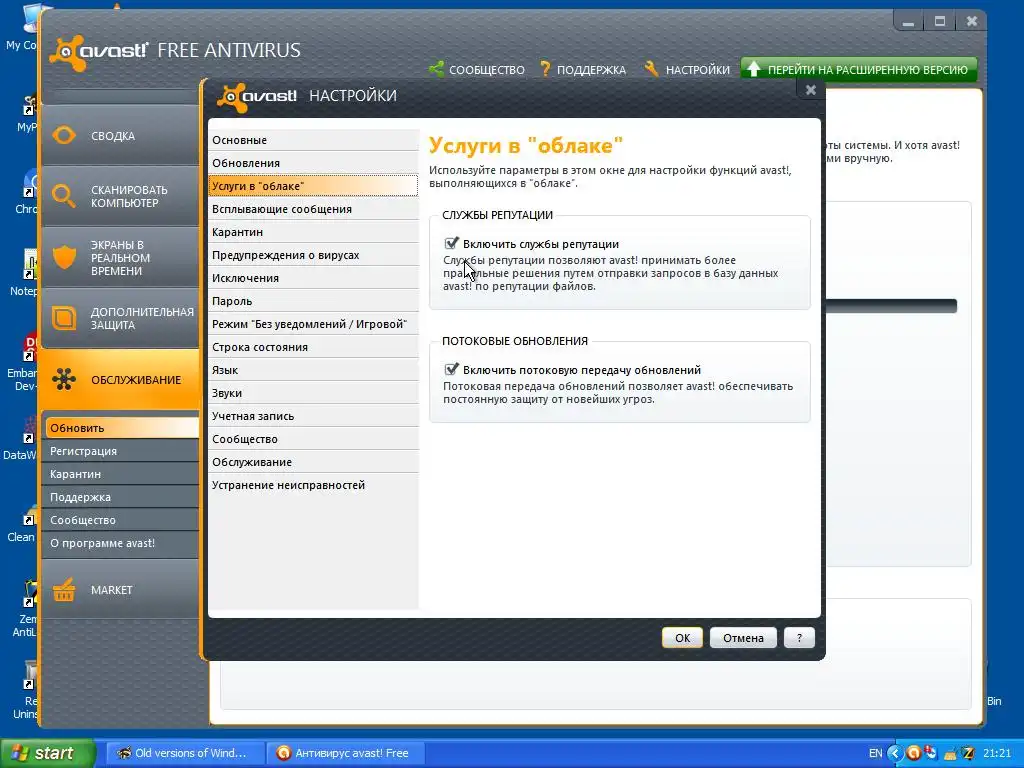Click the yellow Z tray icon

pyautogui.click(x=968, y=753)
